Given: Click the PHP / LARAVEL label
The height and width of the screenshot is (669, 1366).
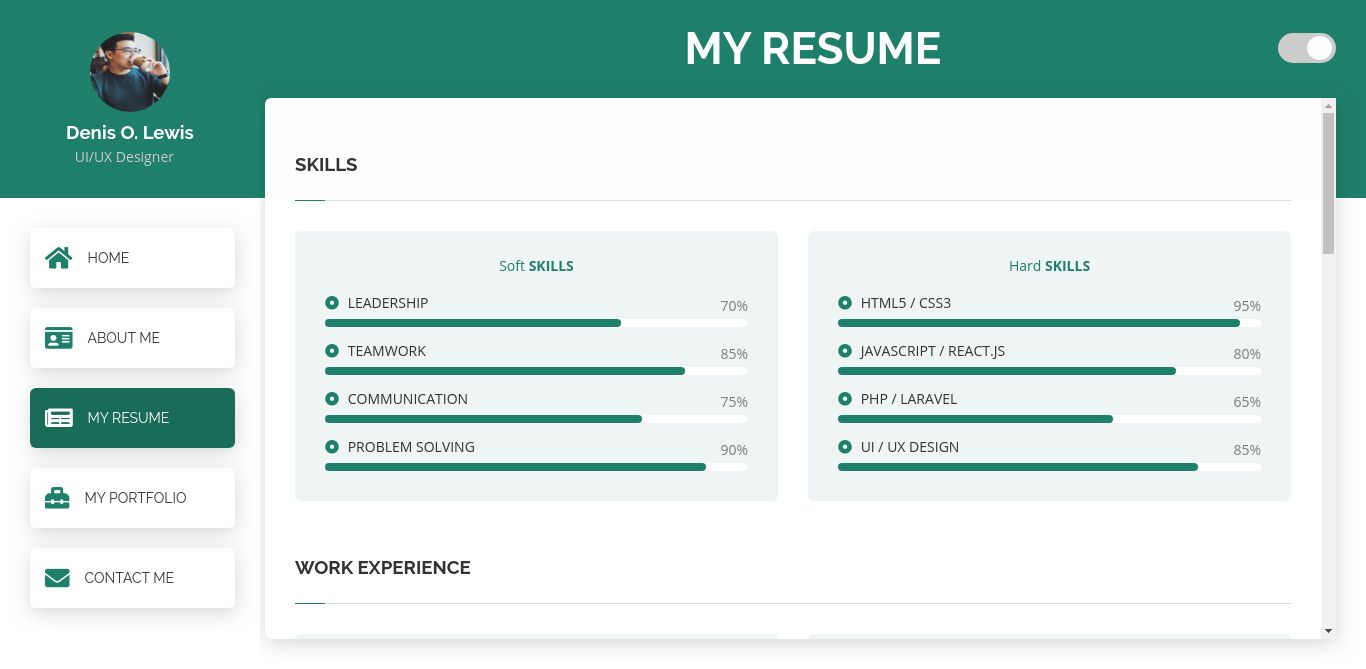Looking at the screenshot, I should tap(909, 399).
